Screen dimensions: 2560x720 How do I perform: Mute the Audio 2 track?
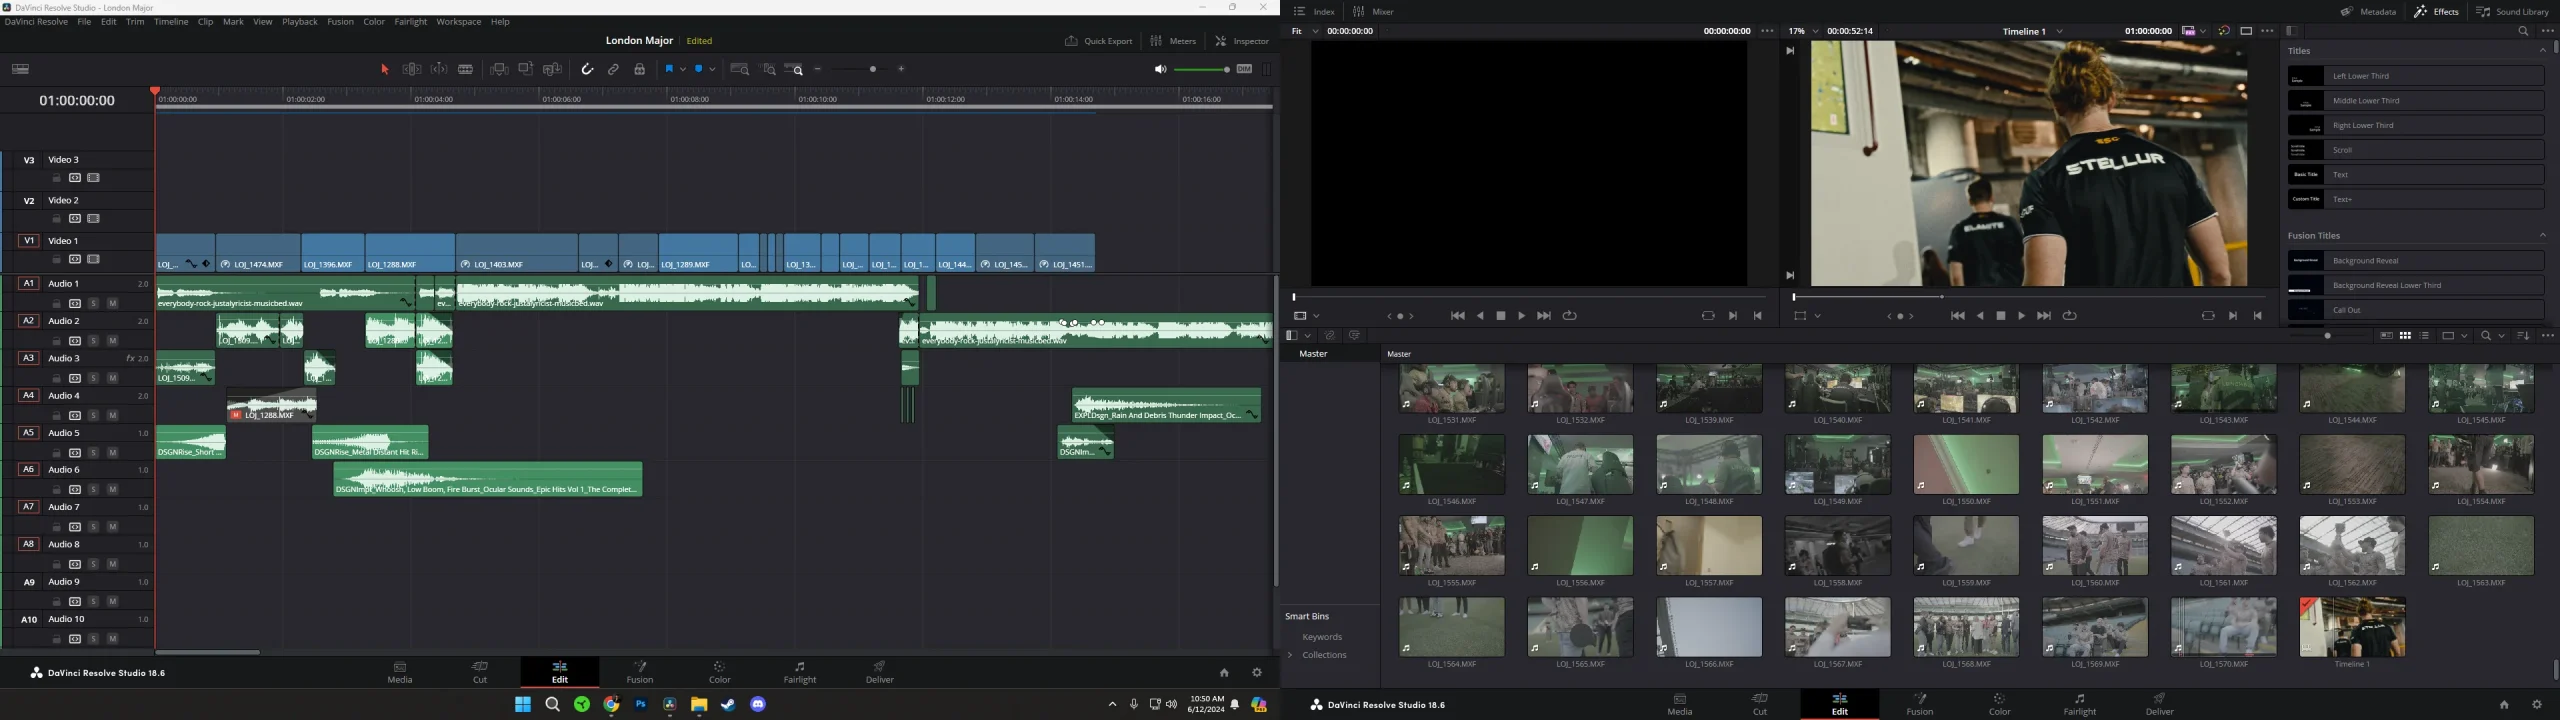point(113,341)
